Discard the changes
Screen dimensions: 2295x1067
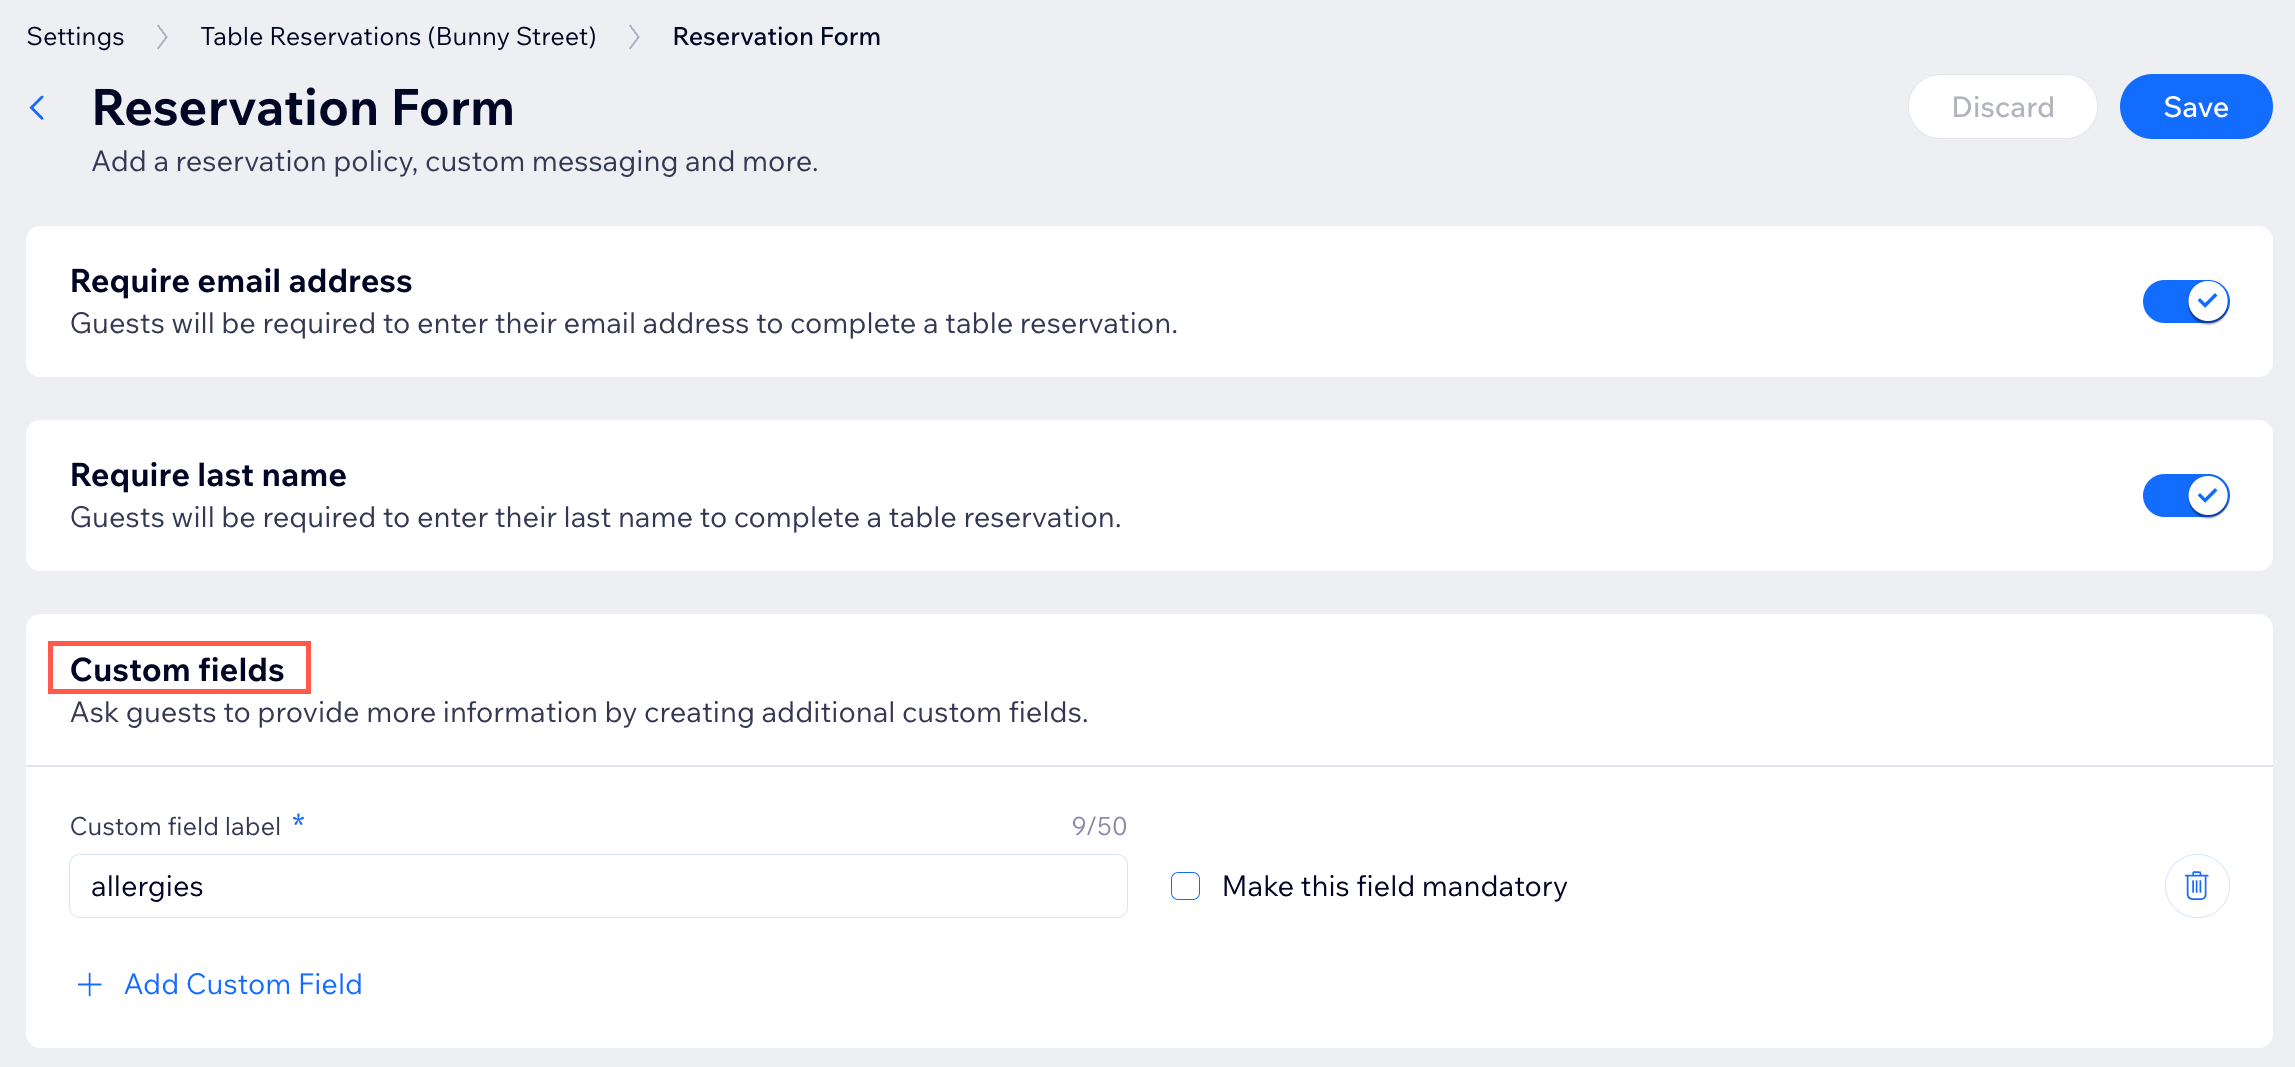tap(2002, 107)
